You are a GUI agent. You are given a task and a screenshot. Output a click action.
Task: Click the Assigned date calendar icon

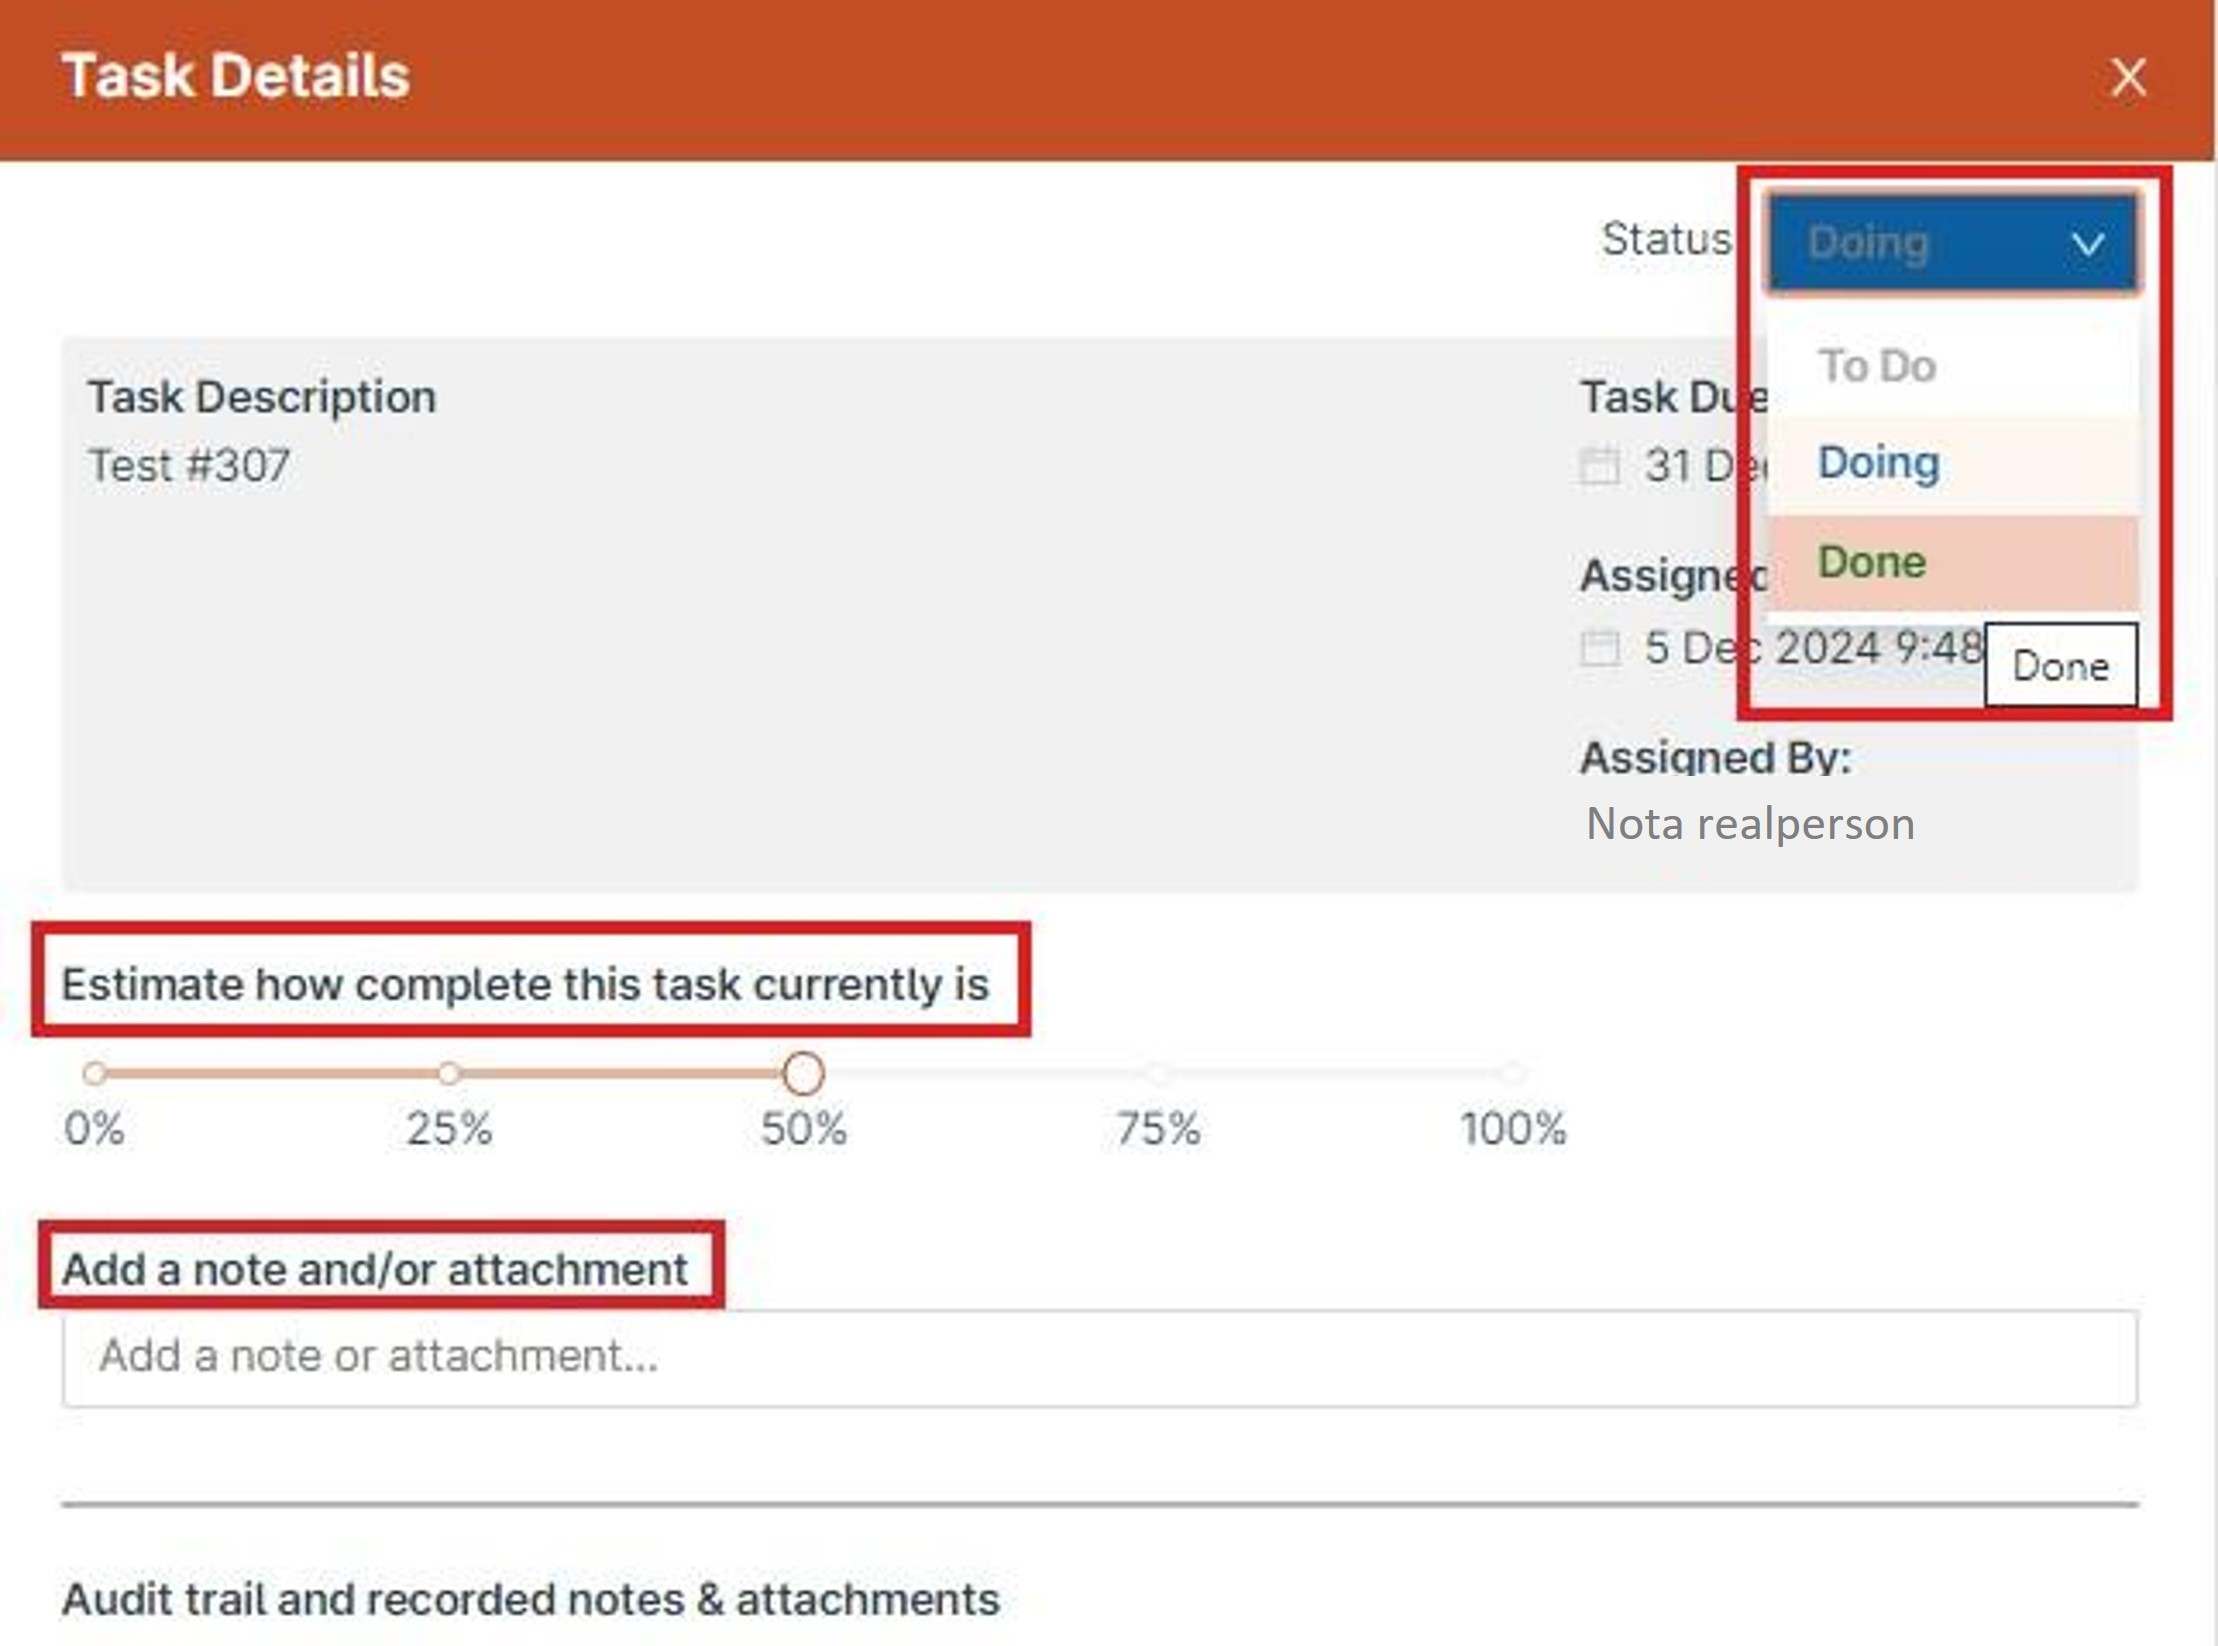tap(1599, 647)
